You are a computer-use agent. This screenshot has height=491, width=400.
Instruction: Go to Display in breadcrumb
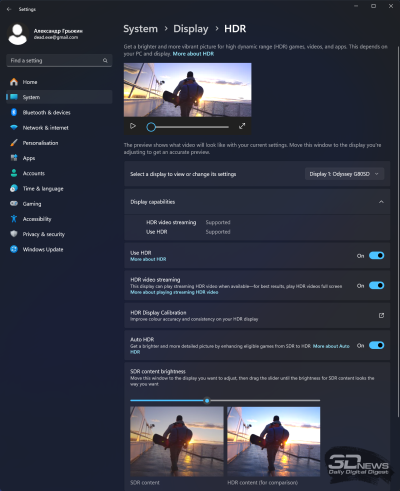(191, 29)
